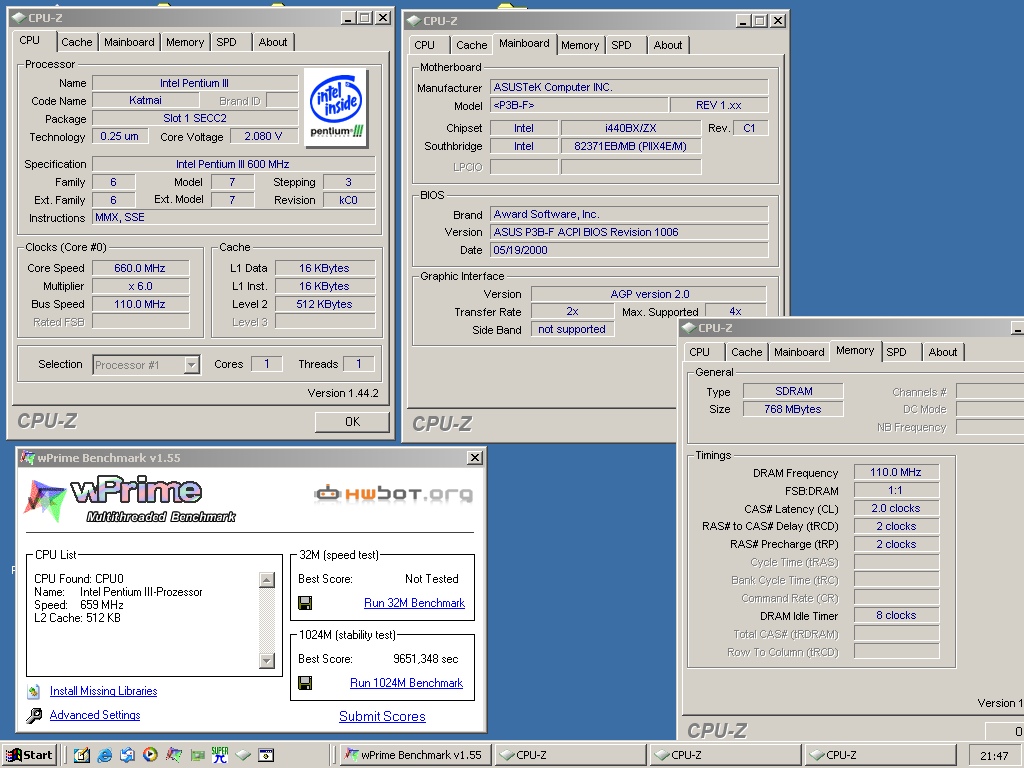
Task: Click the Level 2 512 KBytes cache field
Action: (325, 304)
